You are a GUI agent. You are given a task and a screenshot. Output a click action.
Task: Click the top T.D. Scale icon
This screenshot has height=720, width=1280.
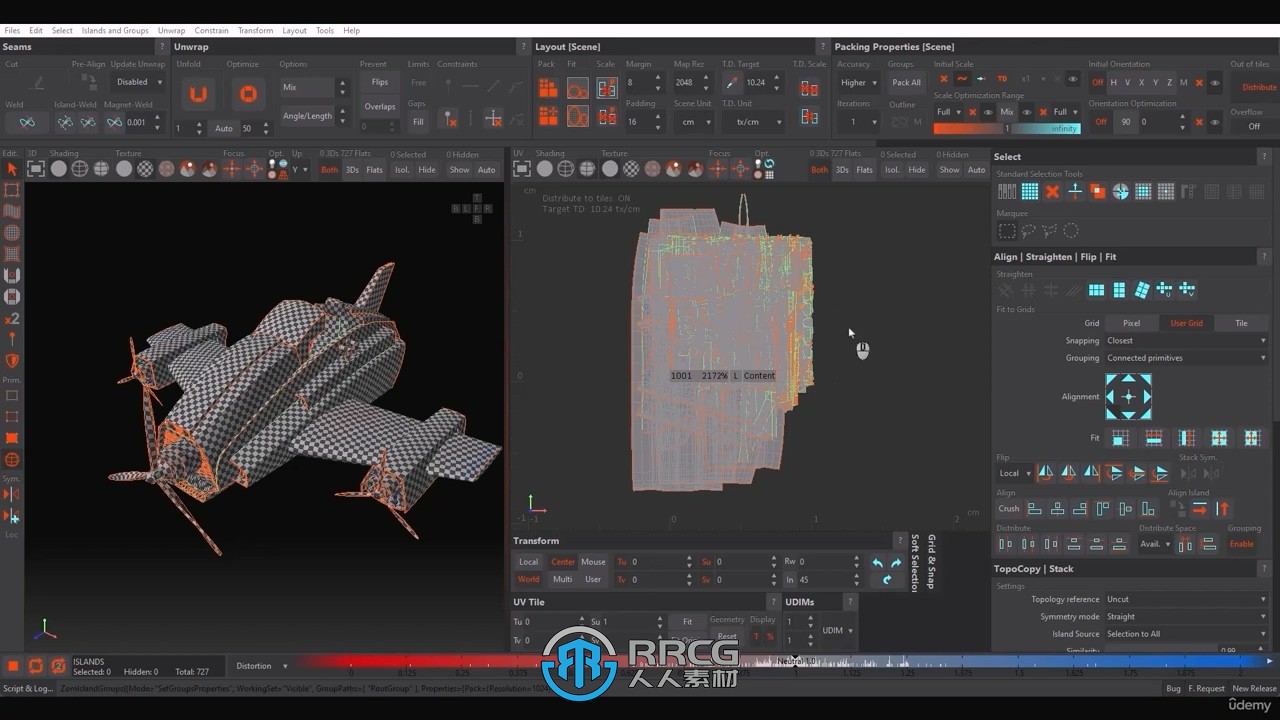809,89
